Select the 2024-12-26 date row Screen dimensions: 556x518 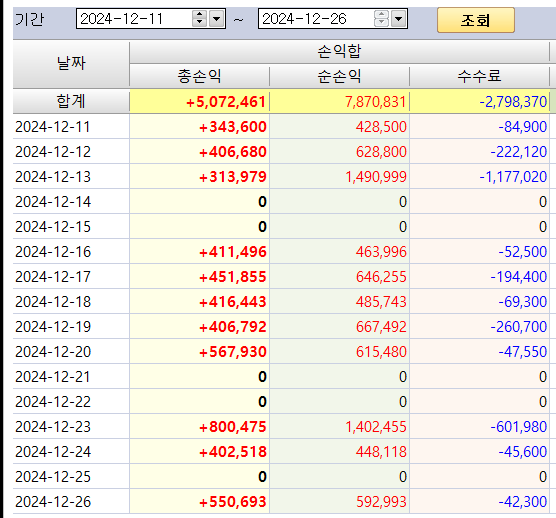[x=71, y=502]
